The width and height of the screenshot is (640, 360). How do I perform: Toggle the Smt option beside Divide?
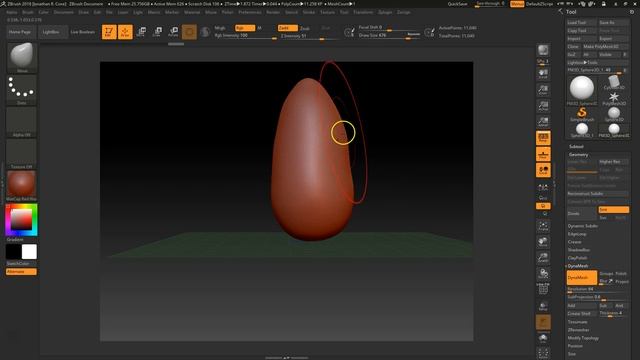coord(613,210)
